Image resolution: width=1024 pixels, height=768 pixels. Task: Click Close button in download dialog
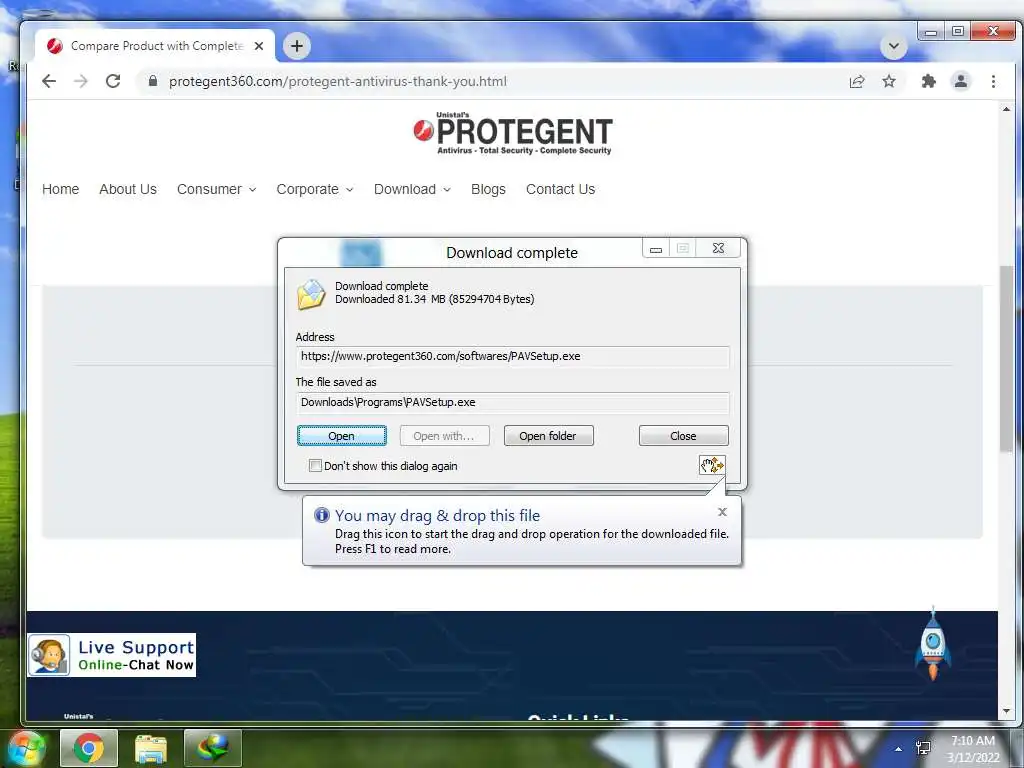point(683,436)
